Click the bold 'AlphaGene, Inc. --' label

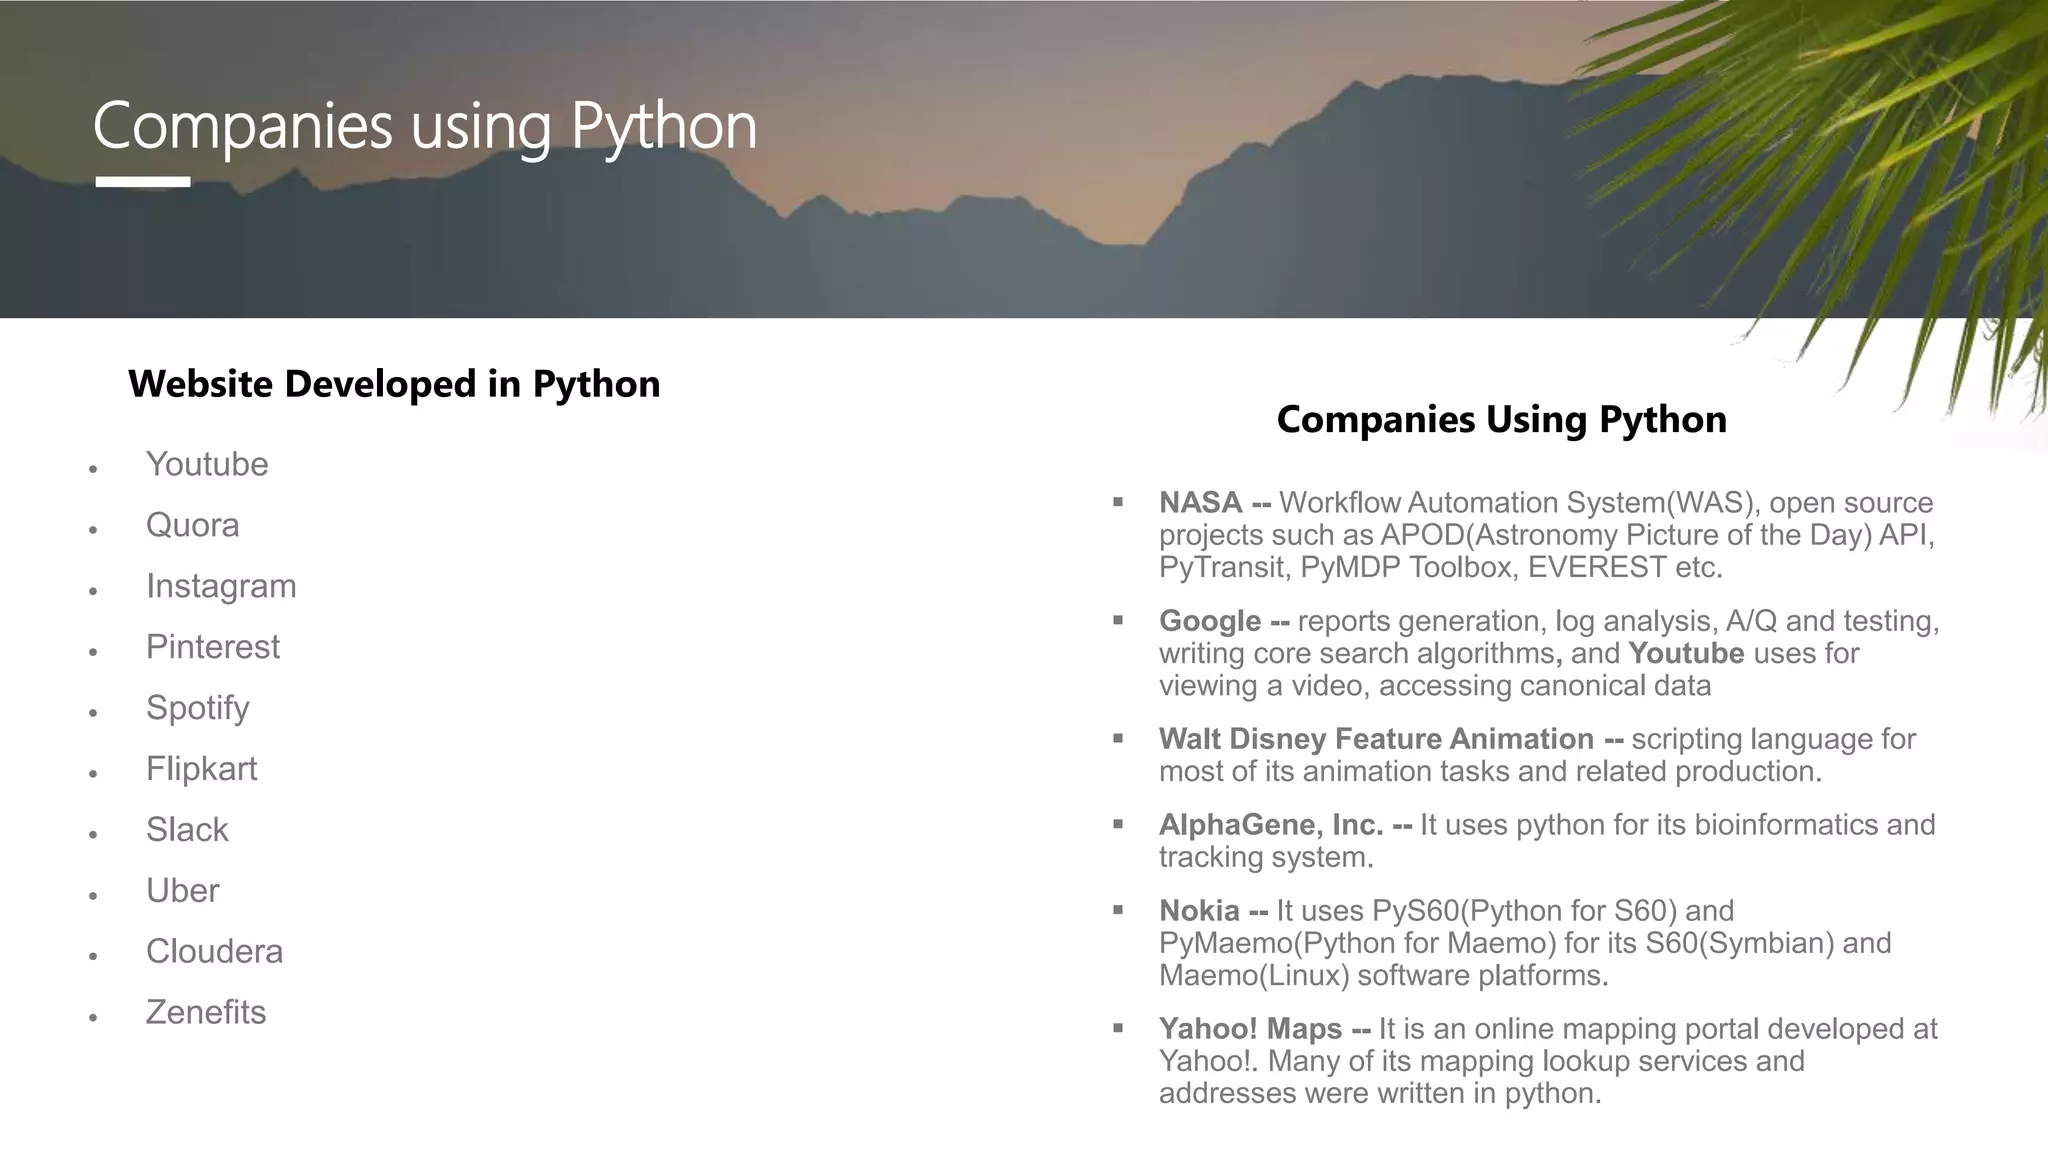click(1285, 825)
